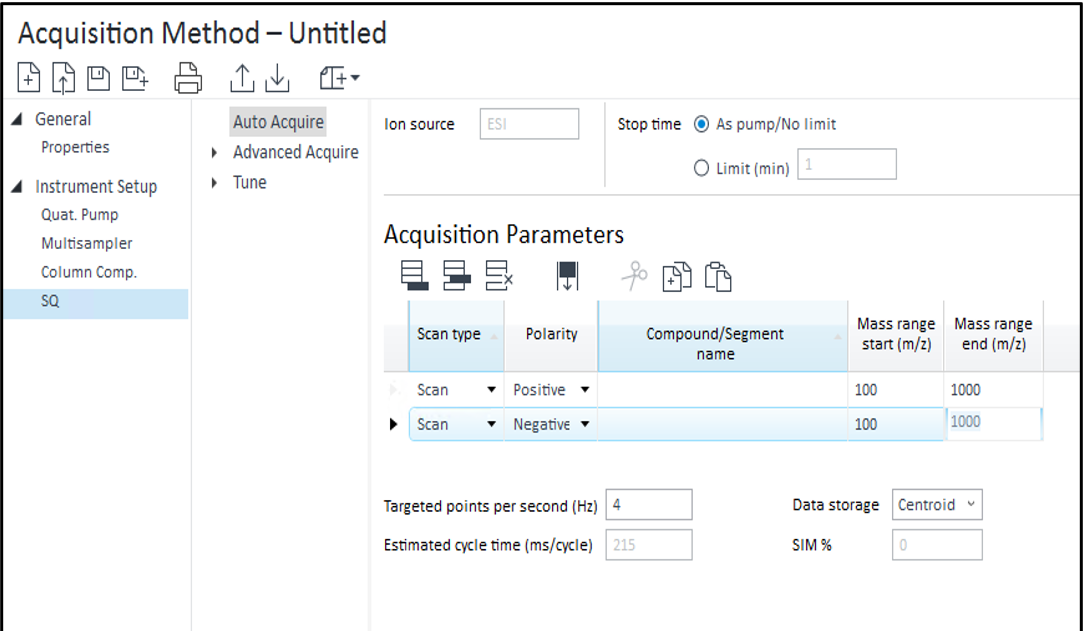Image resolution: width=1084 pixels, height=631 pixels.
Task: Expand the Tune node
Action: (214, 182)
